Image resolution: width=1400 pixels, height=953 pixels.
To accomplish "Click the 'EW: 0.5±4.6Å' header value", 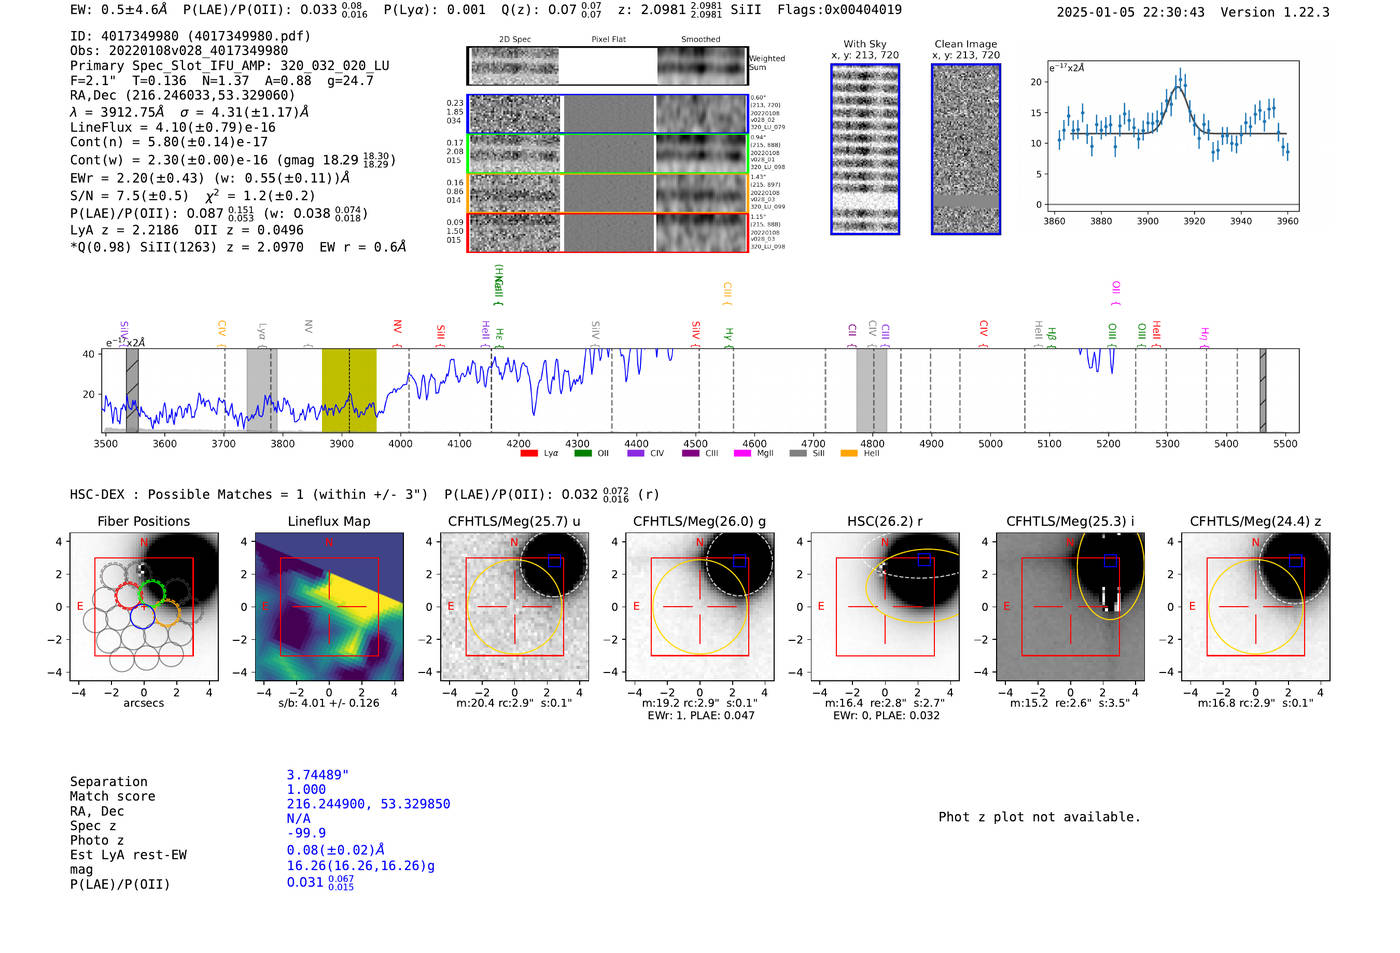I will coord(118,10).
